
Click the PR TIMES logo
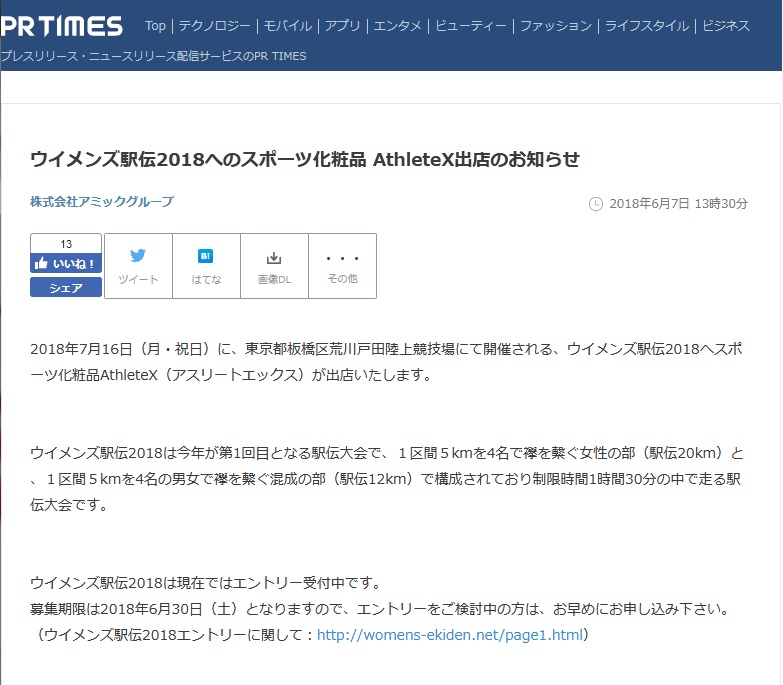tap(61, 26)
